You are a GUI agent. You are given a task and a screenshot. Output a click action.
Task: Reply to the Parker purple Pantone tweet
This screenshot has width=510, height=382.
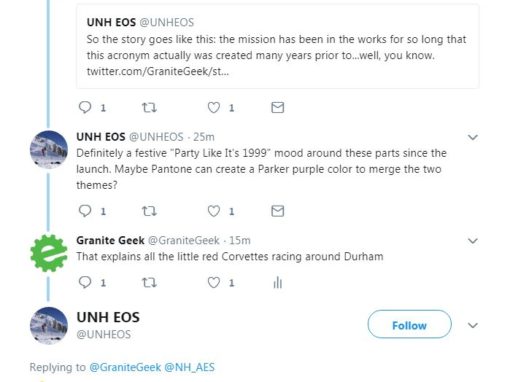click(85, 211)
